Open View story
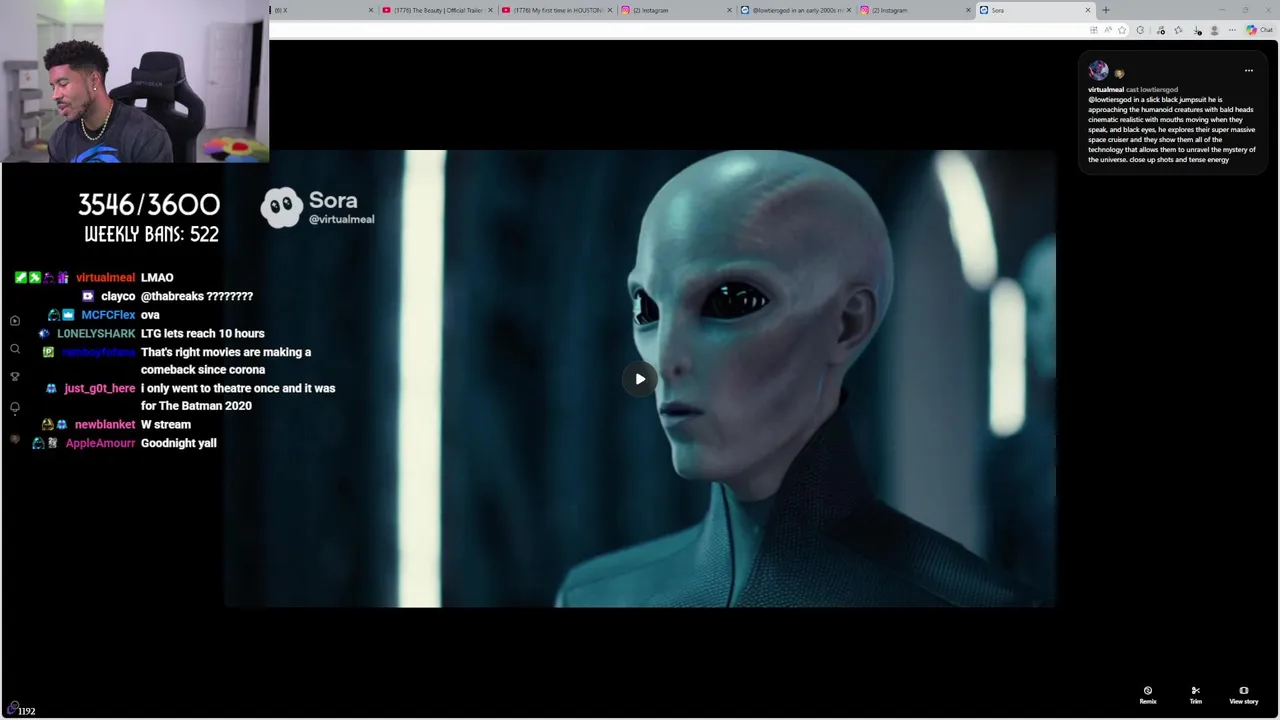 point(1243,695)
